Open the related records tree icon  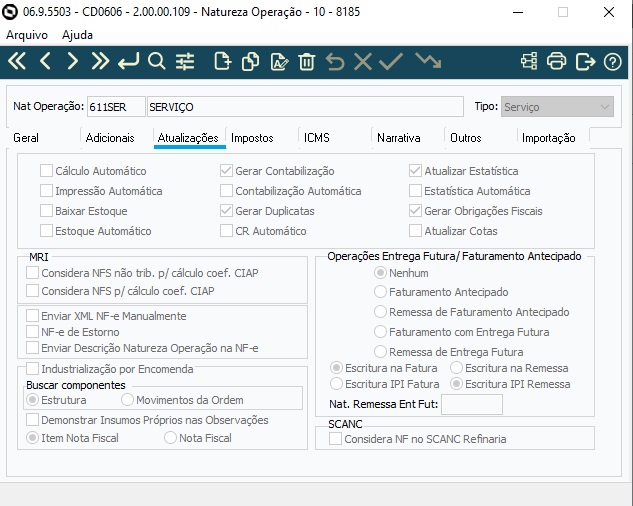coord(529,61)
